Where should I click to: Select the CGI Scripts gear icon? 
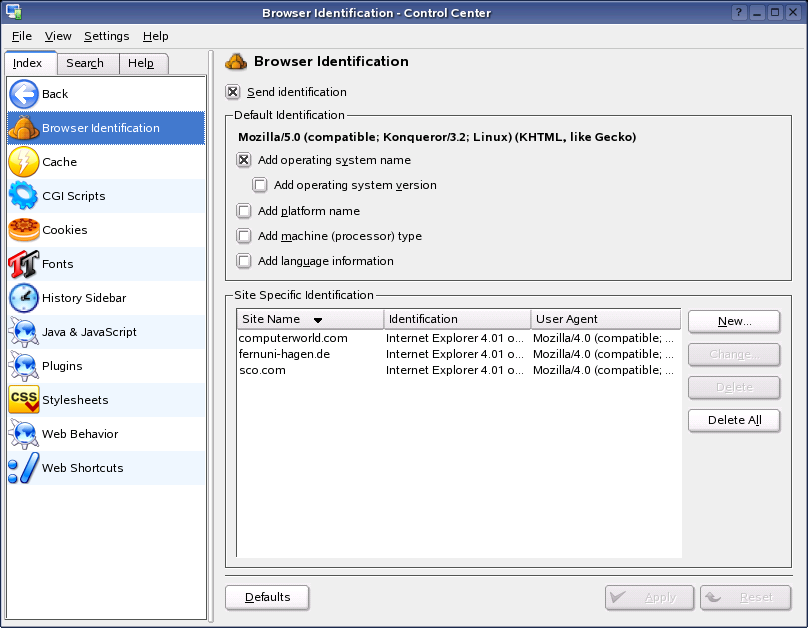click(x=24, y=196)
